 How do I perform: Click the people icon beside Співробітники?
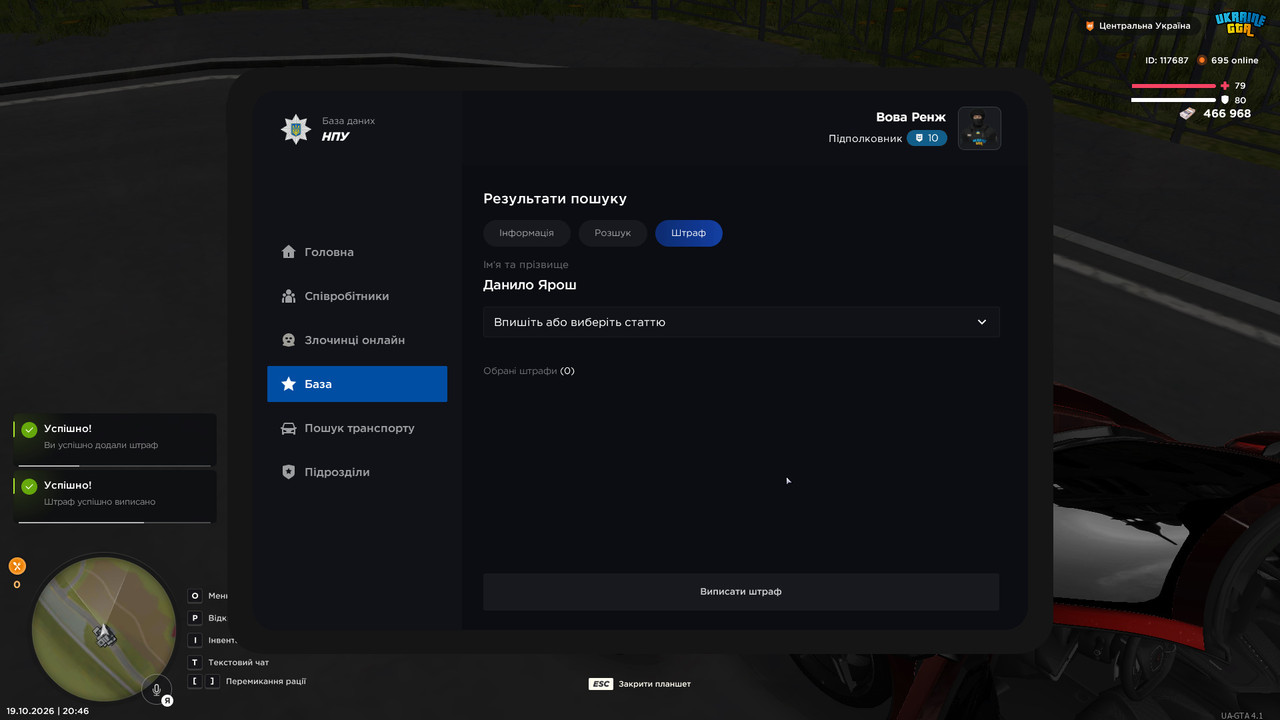pyautogui.click(x=289, y=296)
